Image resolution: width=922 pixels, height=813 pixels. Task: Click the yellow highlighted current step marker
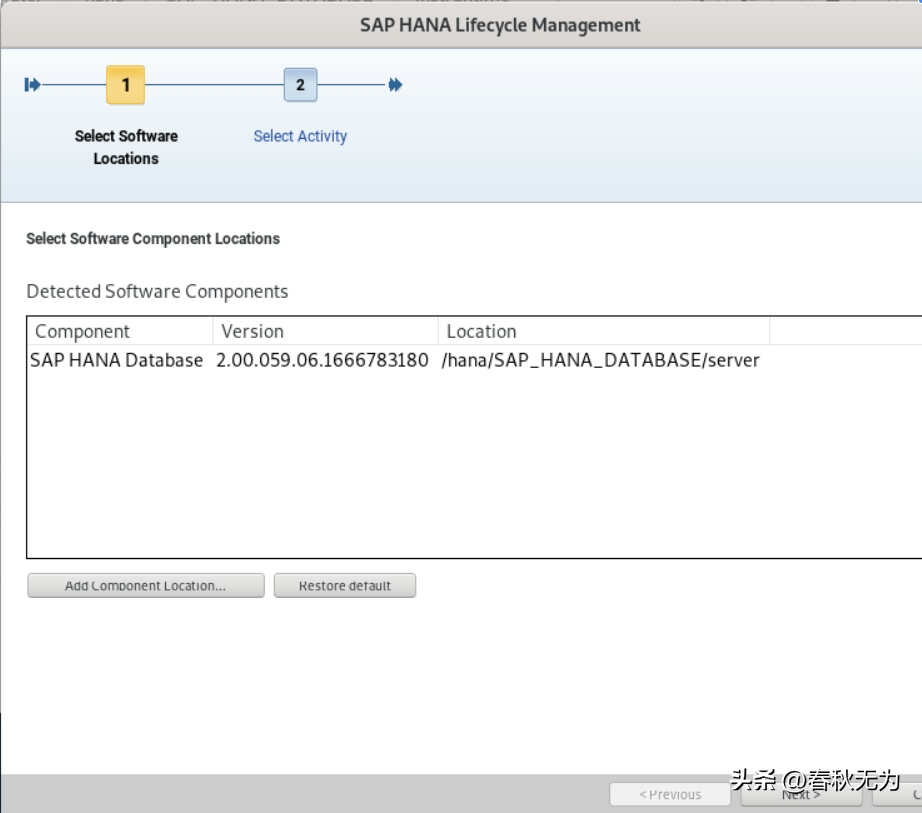coord(125,85)
